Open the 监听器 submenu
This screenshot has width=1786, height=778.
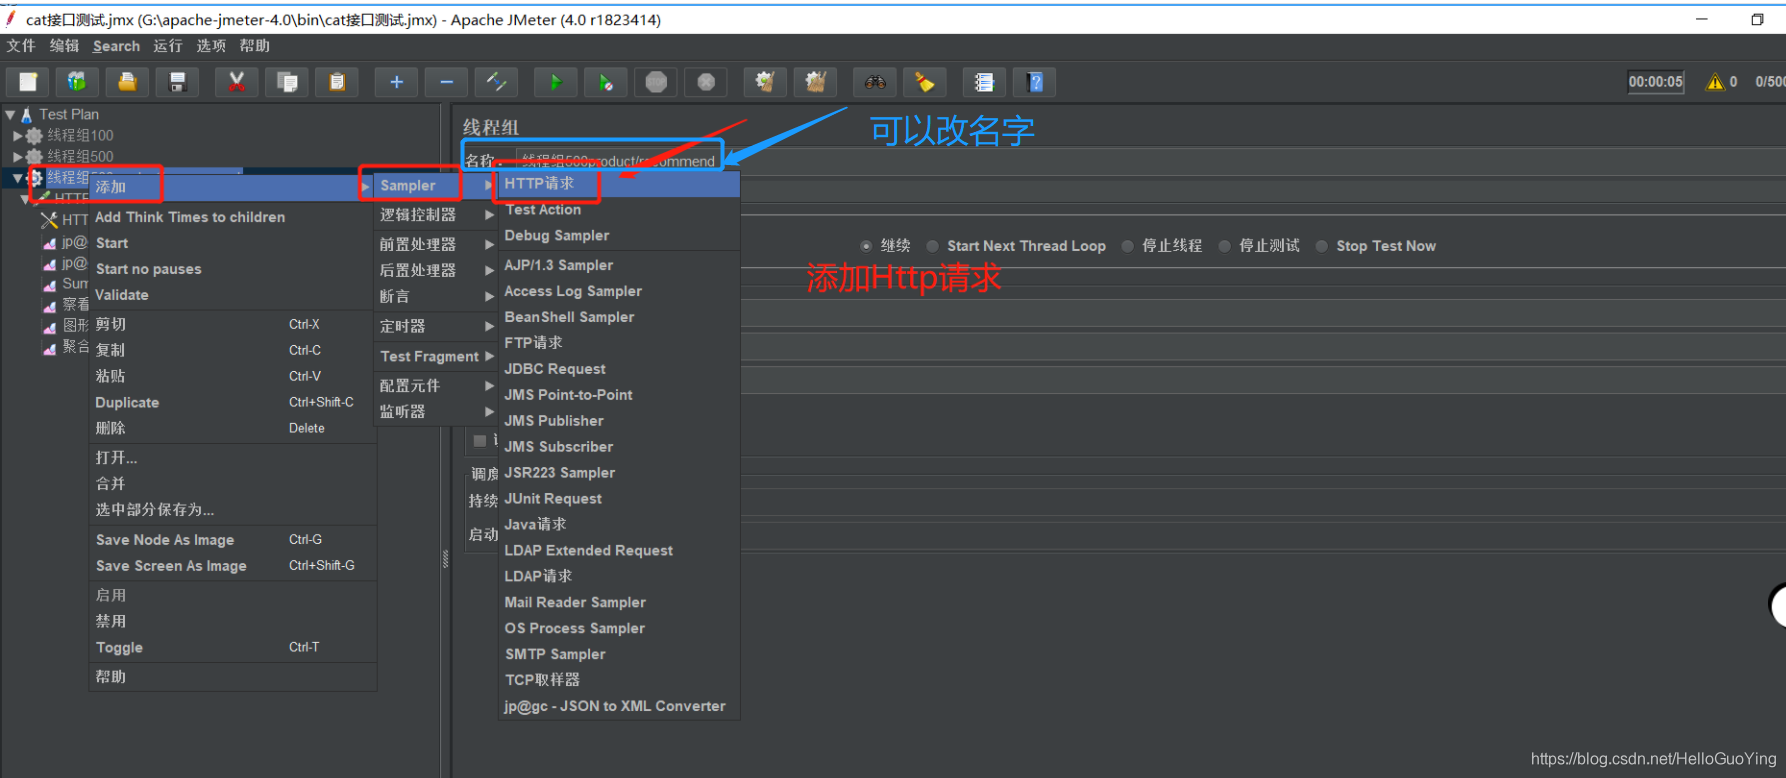point(437,412)
